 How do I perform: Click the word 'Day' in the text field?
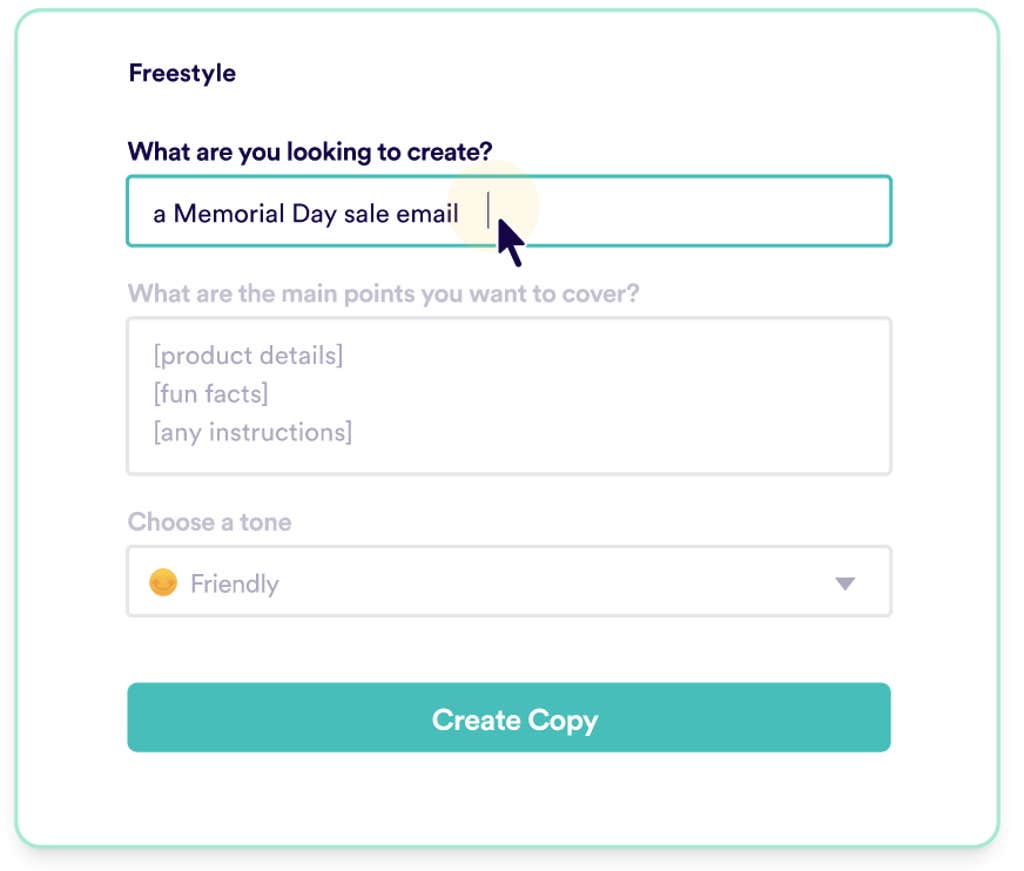coord(314,213)
